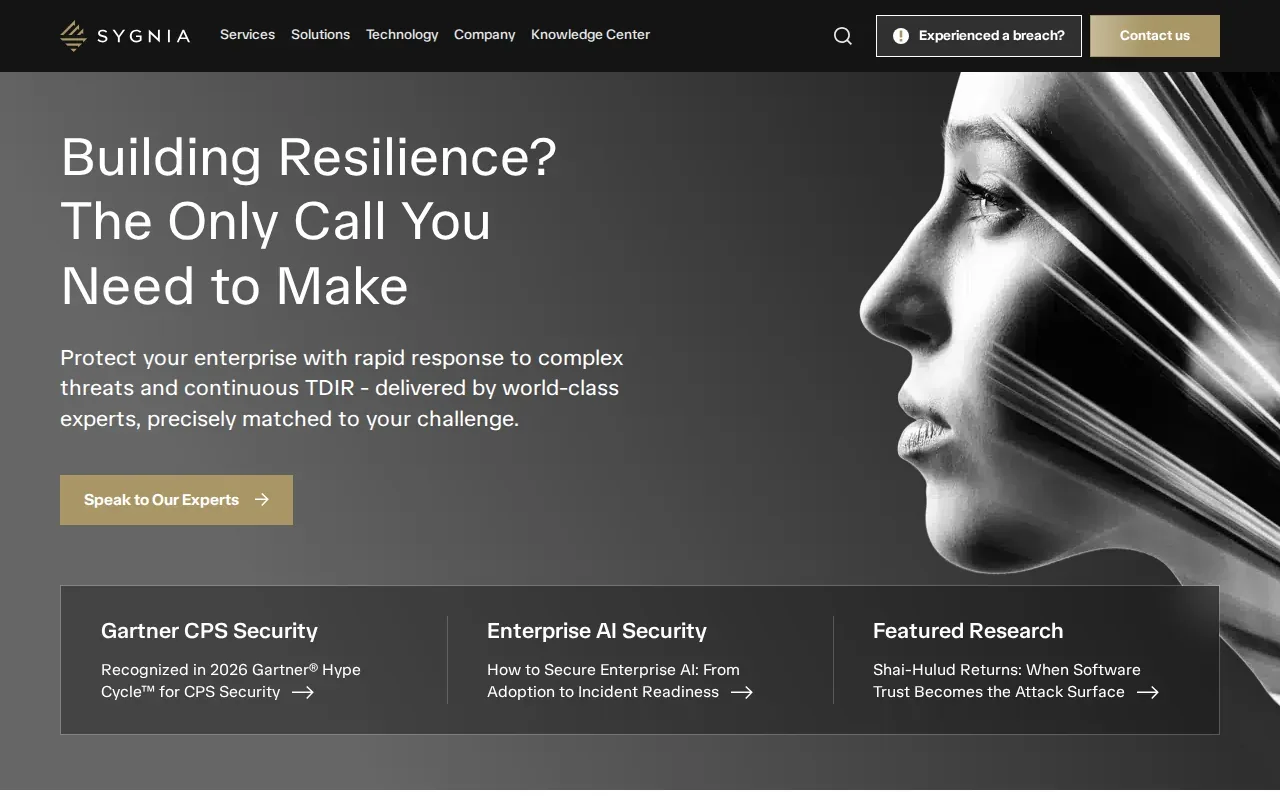Open the Technology menu
Image resolution: width=1280 pixels, height=800 pixels.
402,35
